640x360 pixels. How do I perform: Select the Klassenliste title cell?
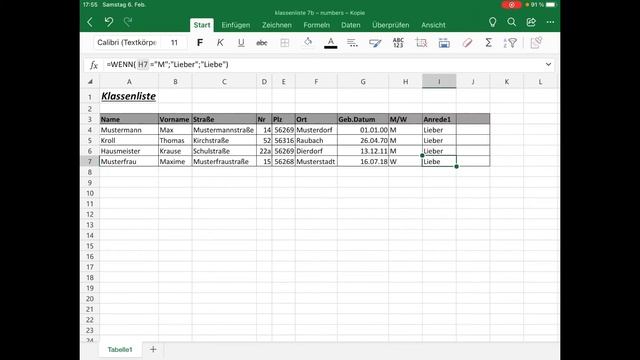click(x=129, y=96)
